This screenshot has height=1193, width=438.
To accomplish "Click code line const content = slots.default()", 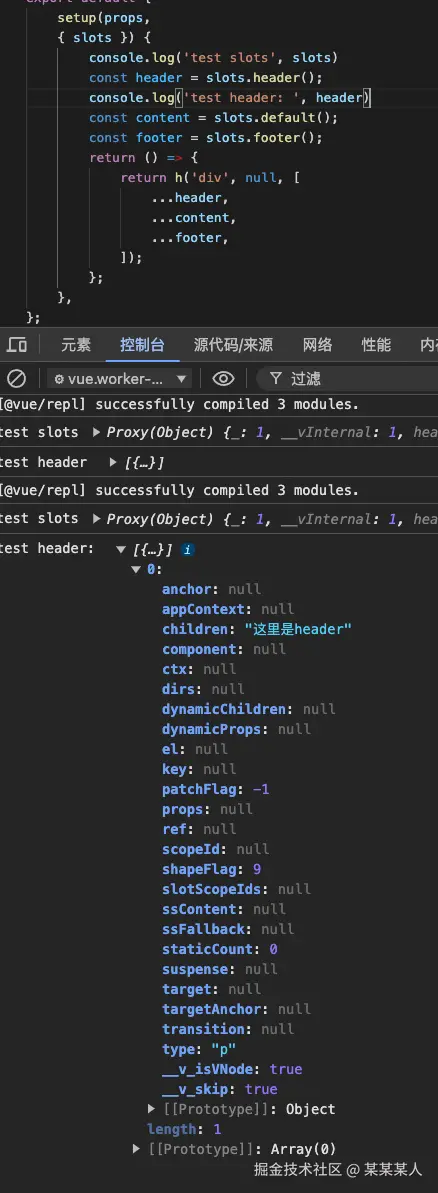I will (x=214, y=117).
